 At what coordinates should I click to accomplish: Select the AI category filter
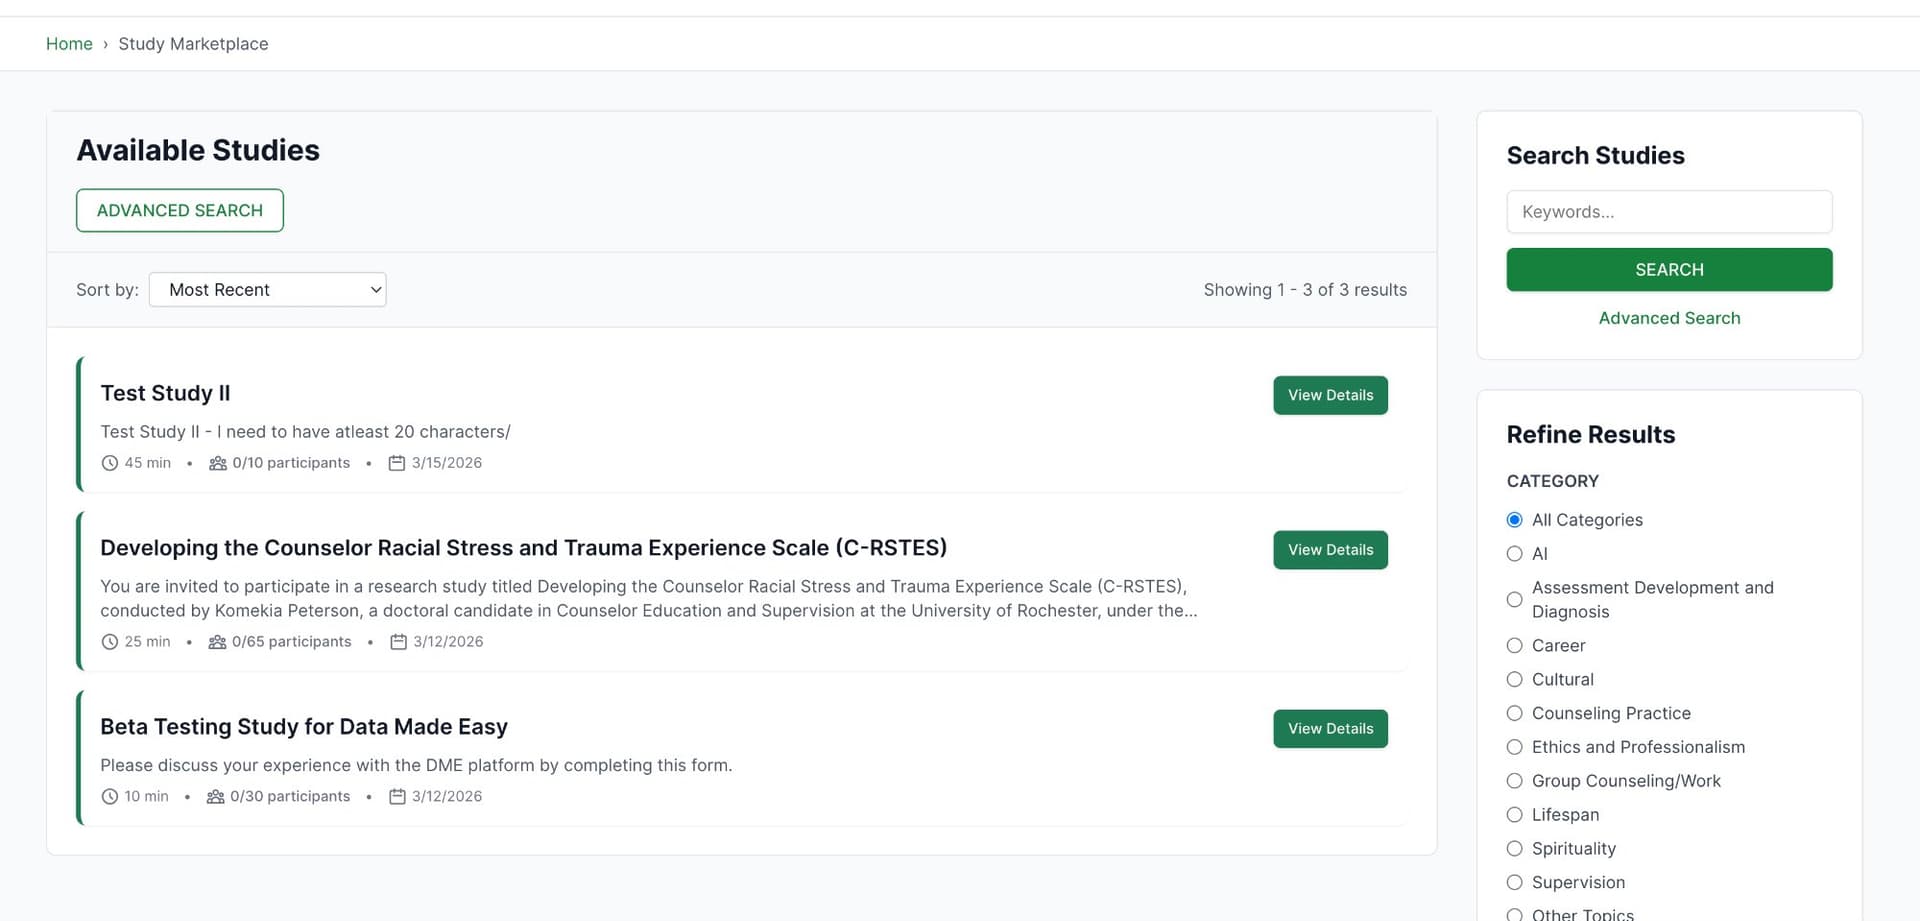(x=1514, y=553)
